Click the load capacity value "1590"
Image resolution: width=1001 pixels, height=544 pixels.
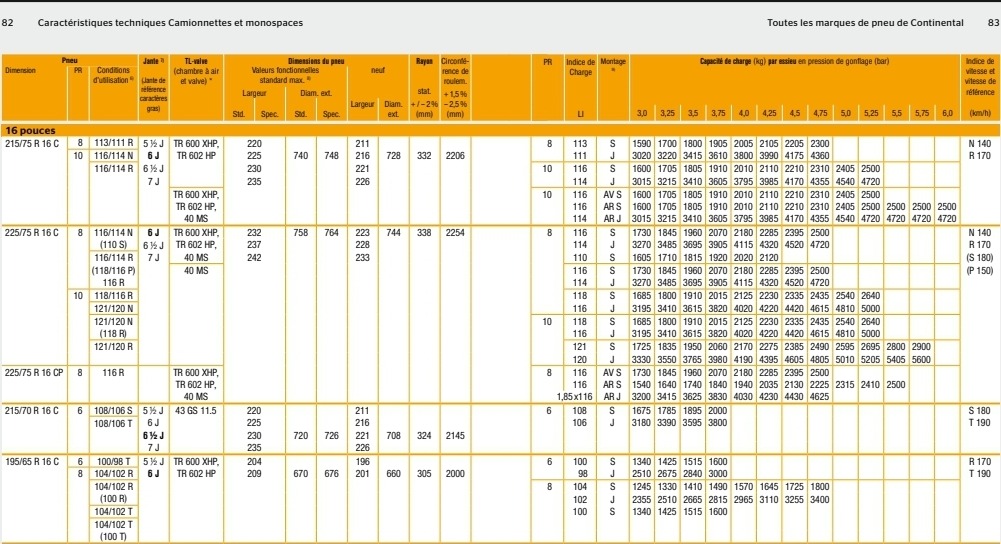(x=642, y=144)
